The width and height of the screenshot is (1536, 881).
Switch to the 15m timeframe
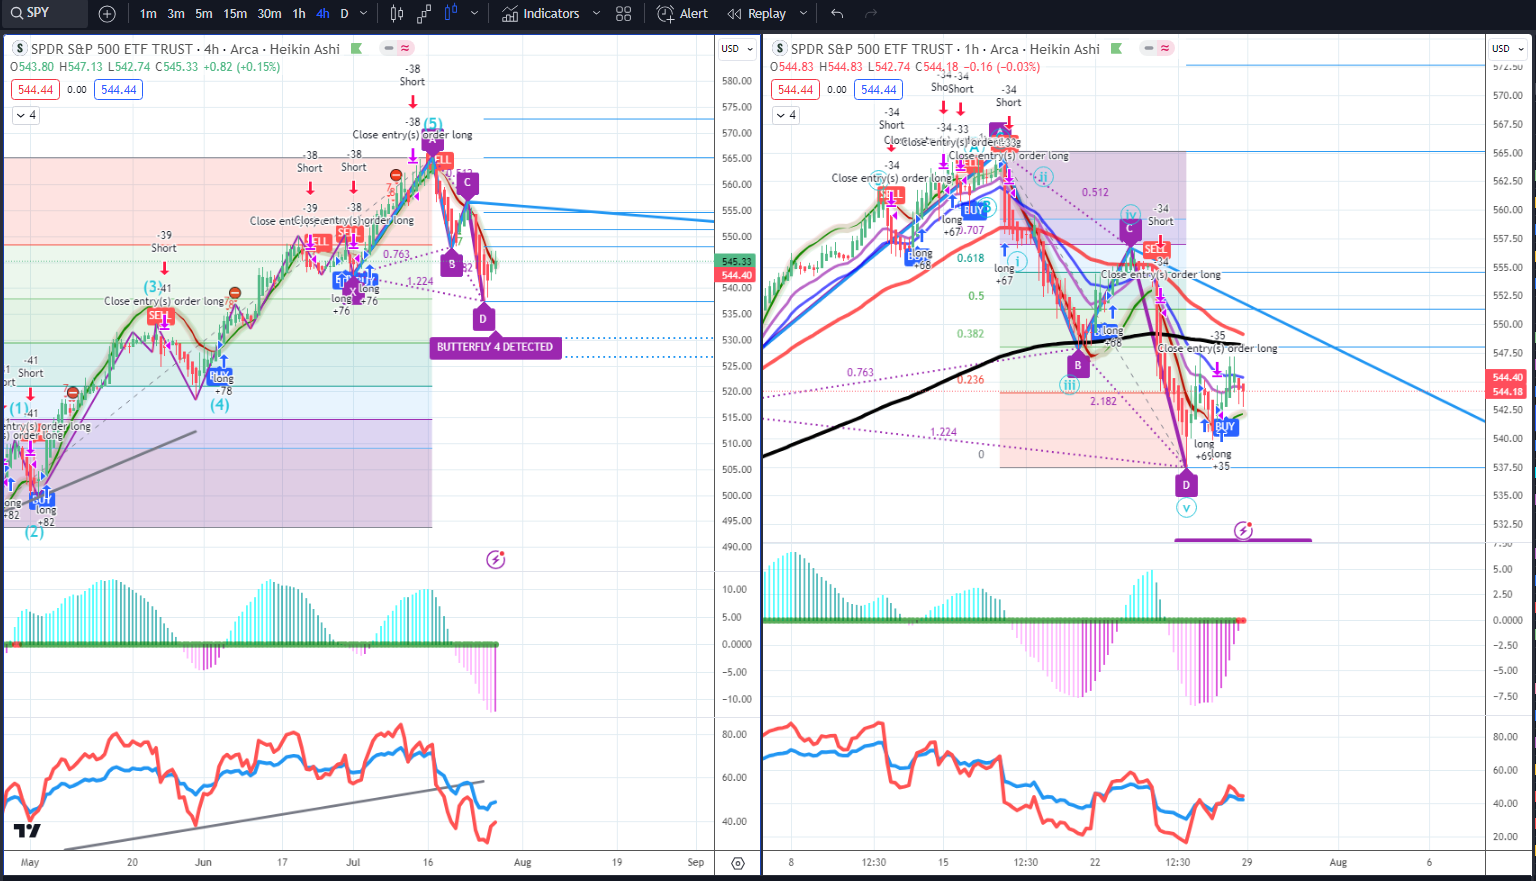(235, 14)
